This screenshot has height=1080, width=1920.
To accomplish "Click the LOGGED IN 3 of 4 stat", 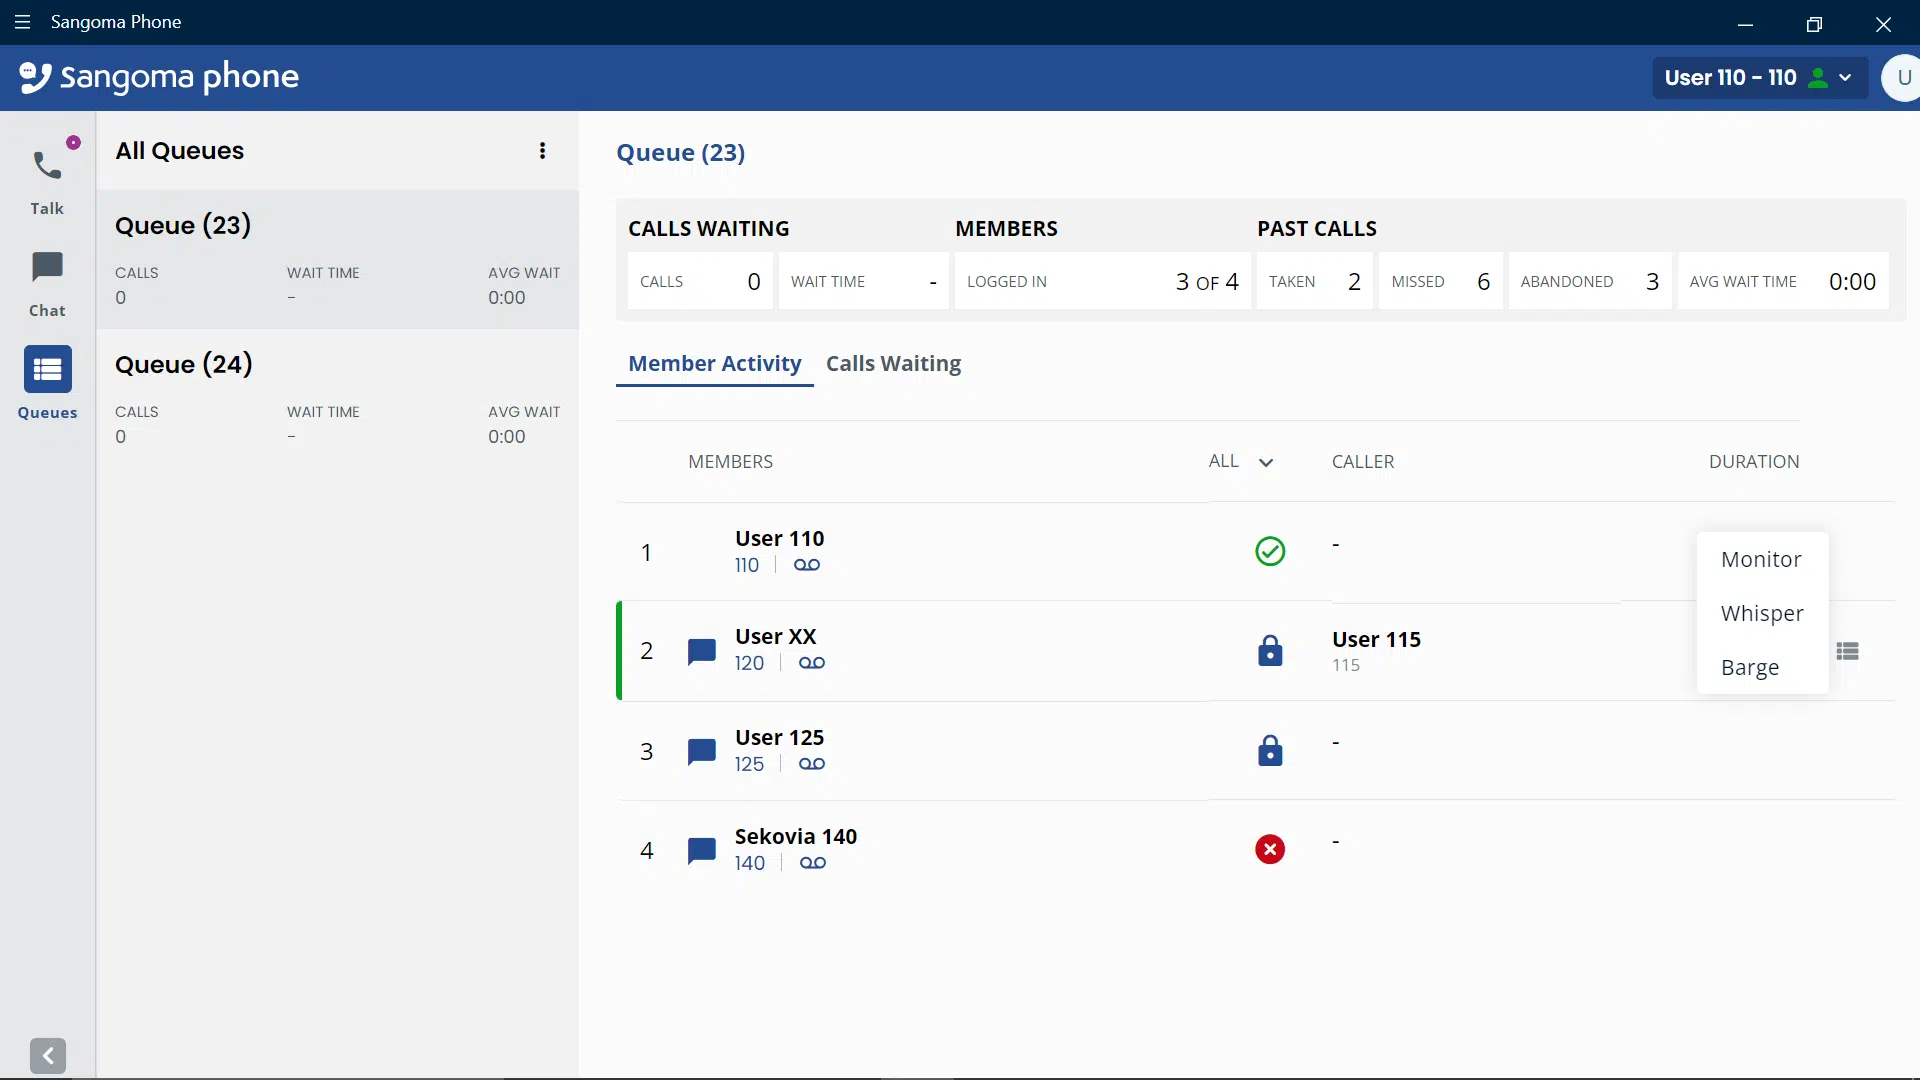I will 1102,281.
